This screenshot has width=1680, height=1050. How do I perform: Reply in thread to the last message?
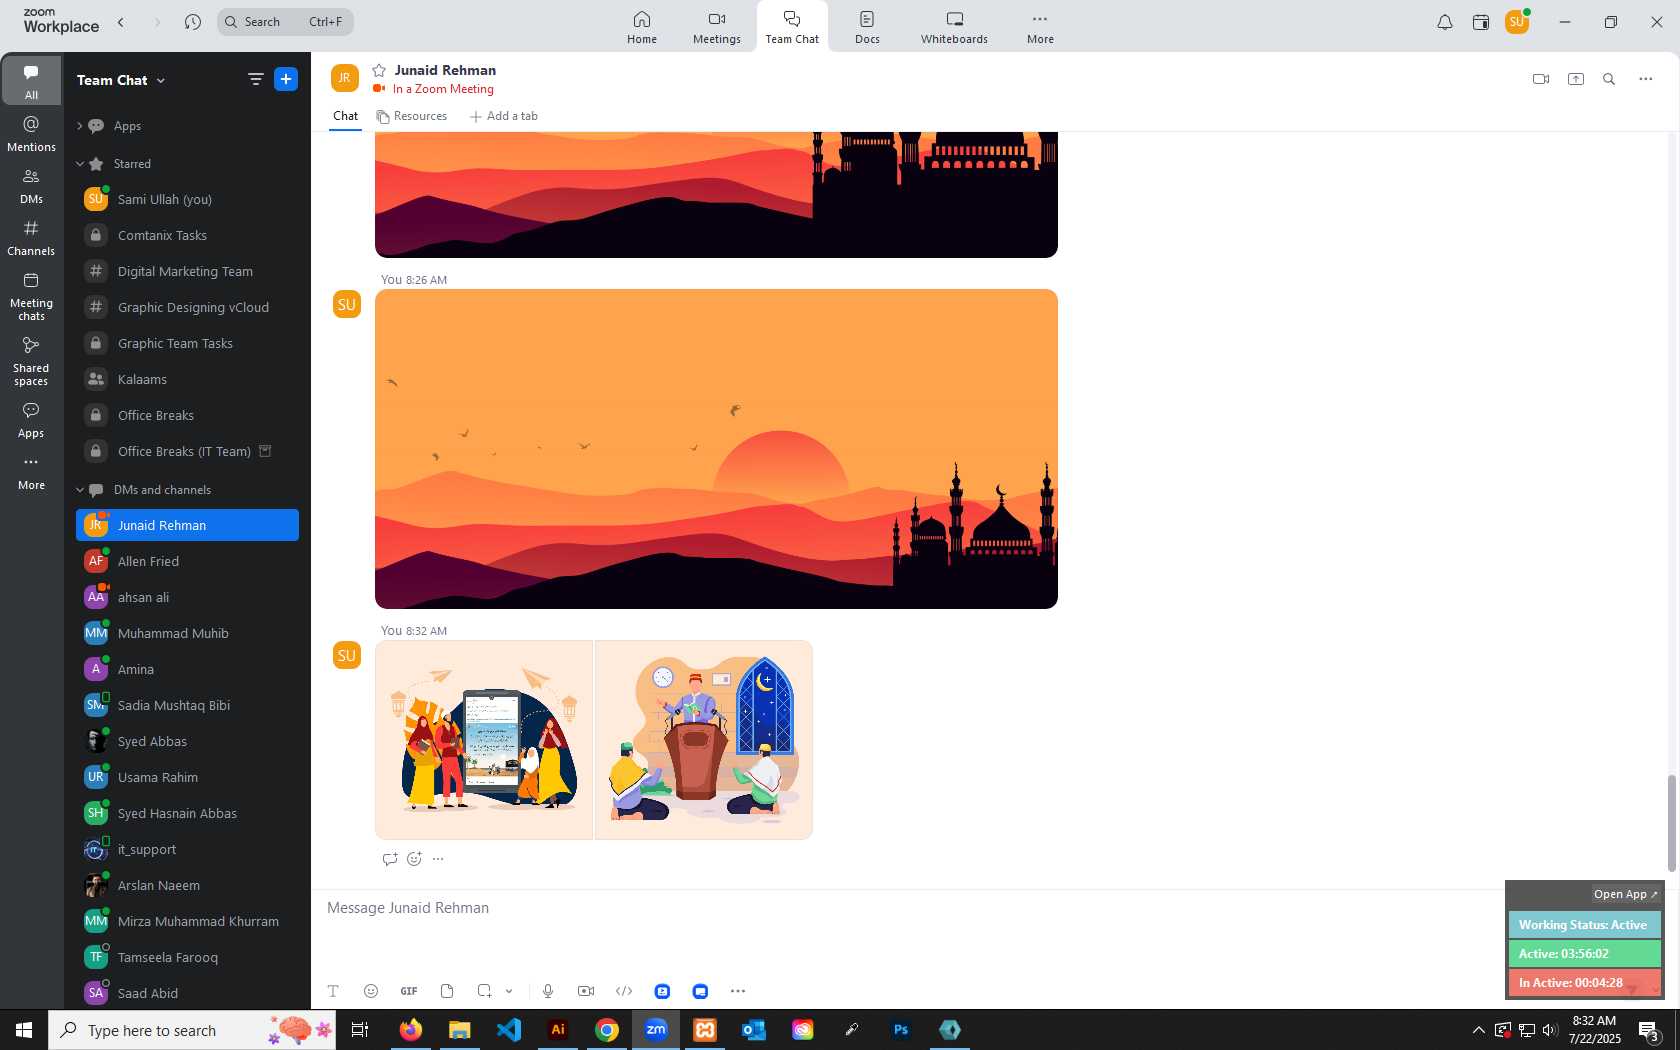tap(390, 859)
